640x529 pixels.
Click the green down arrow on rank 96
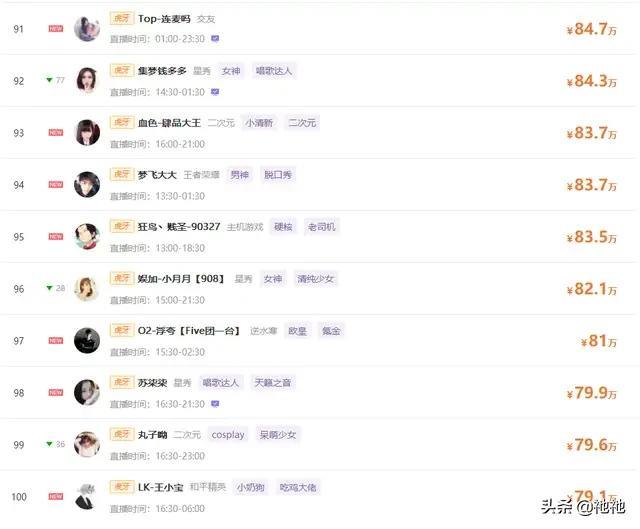point(49,288)
